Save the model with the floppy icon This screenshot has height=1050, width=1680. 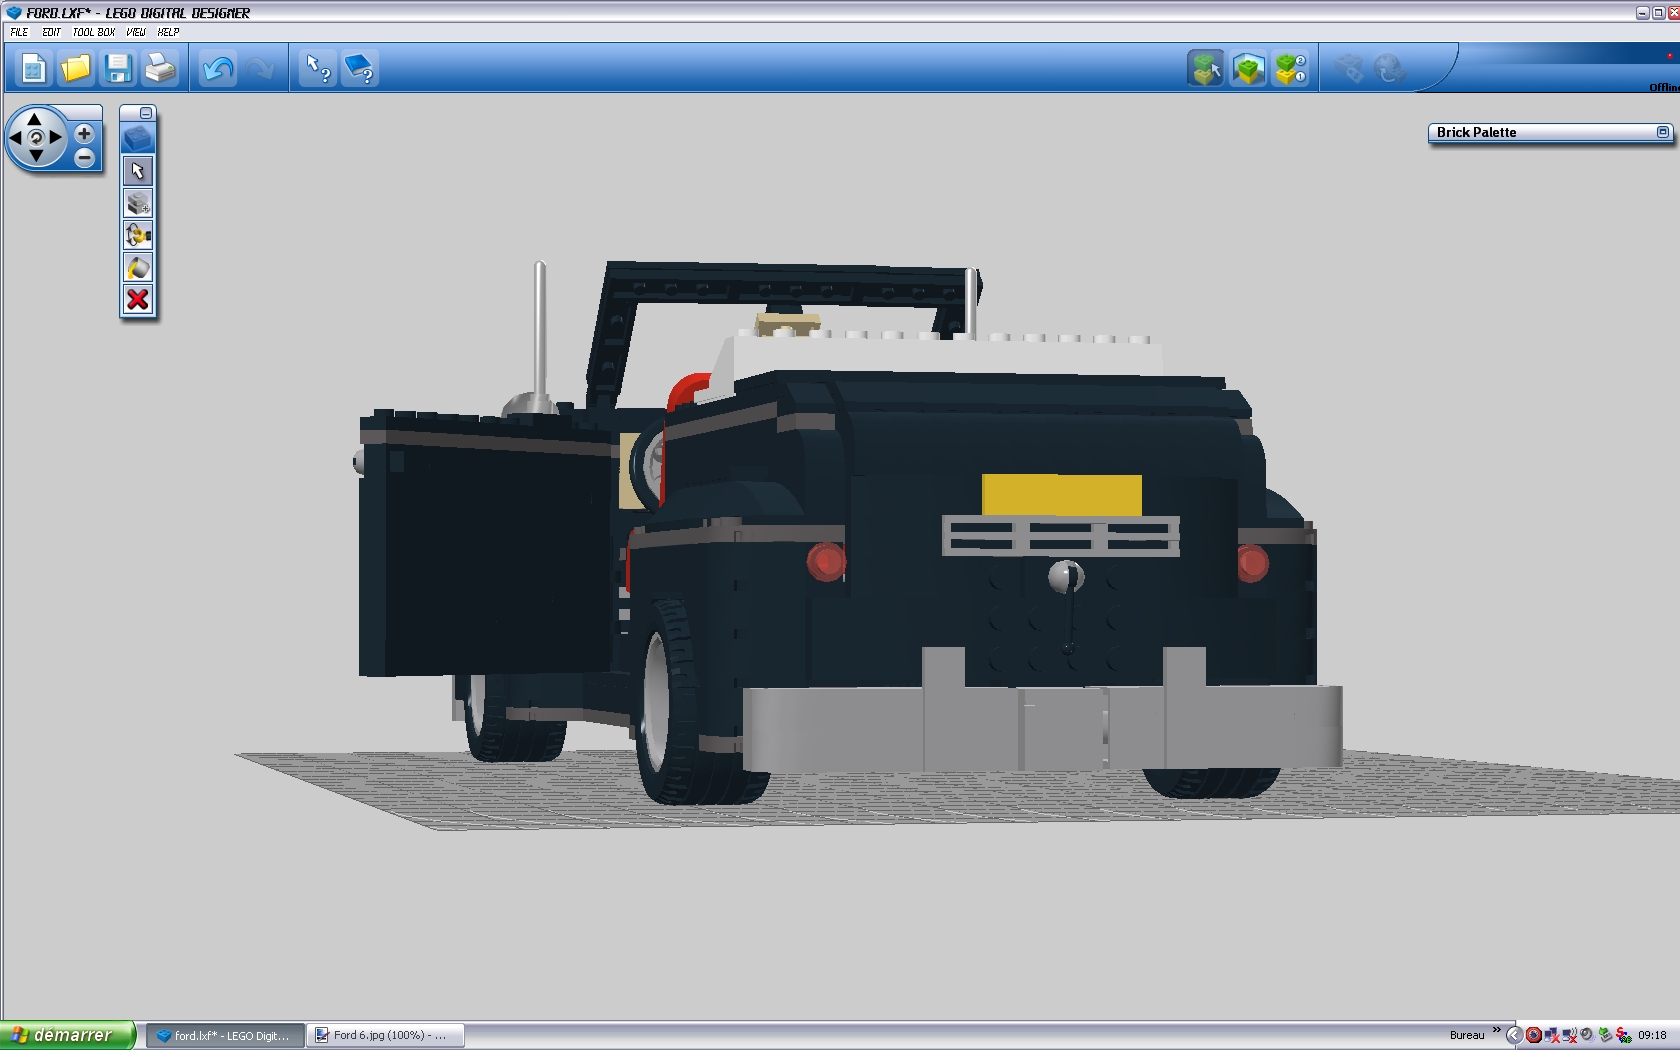click(118, 69)
